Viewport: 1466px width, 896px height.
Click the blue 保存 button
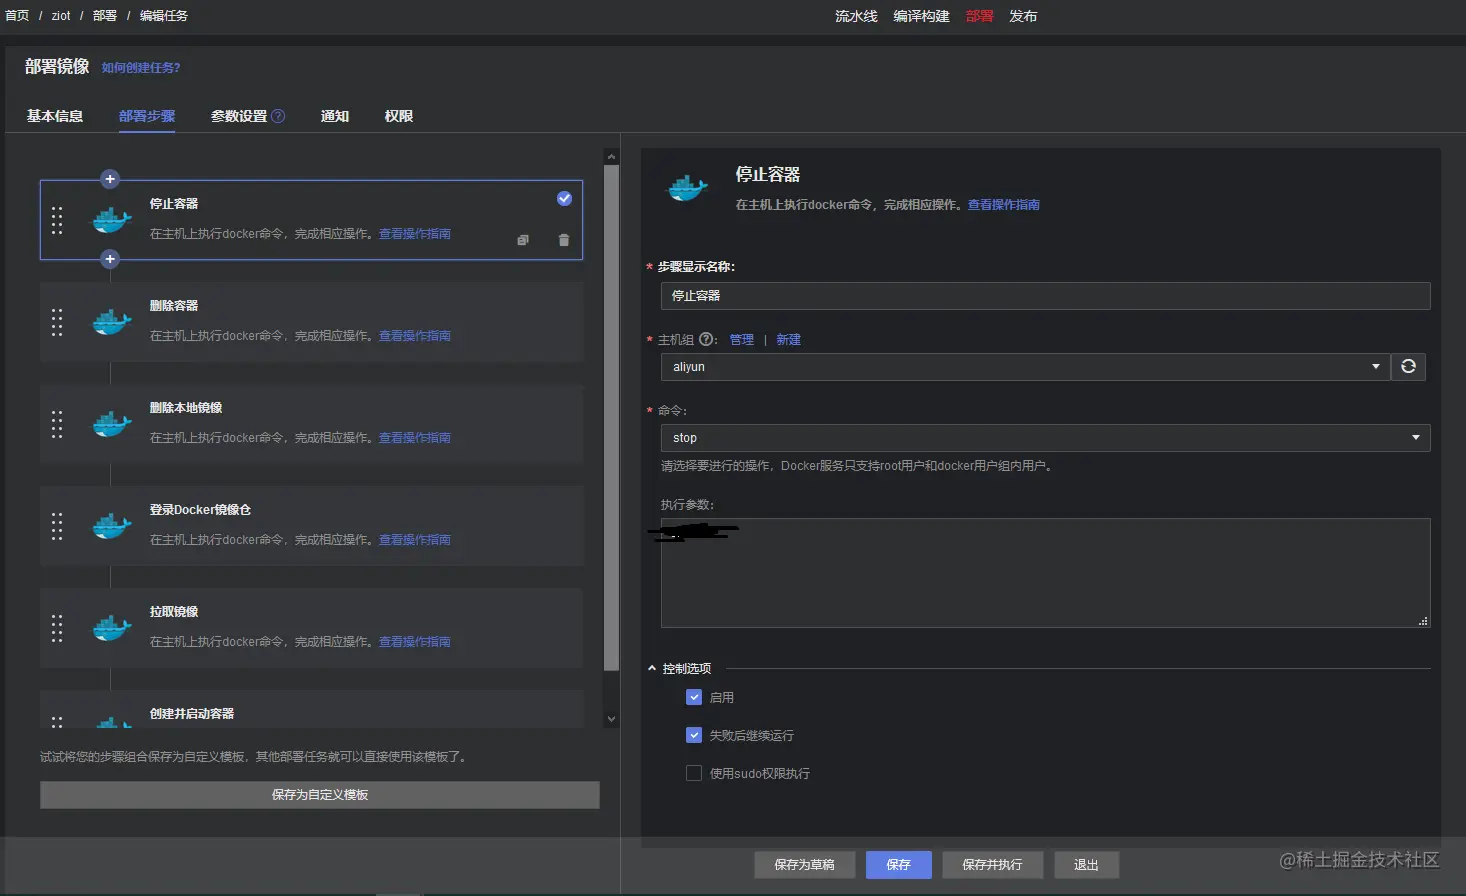tap(899, 865)
